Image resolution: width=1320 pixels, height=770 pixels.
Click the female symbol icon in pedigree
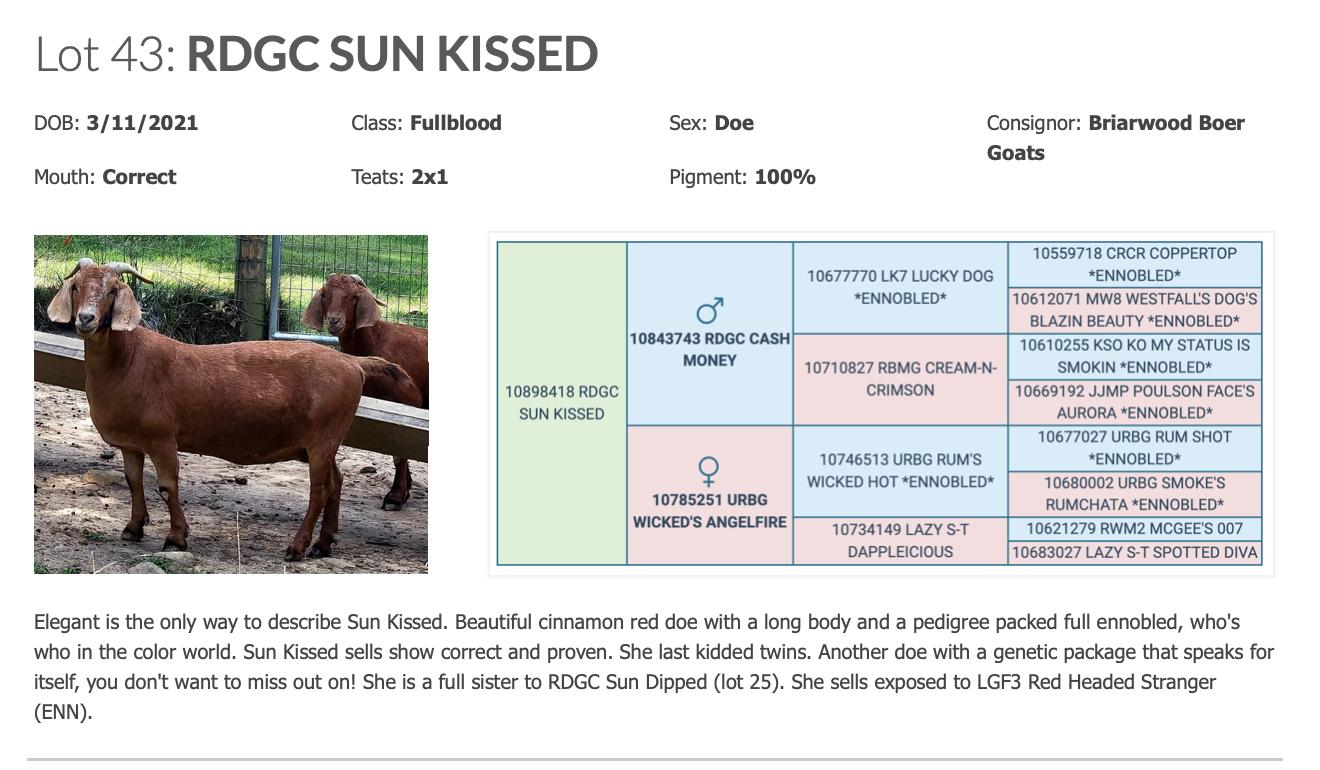pyautogui.click(x=709, y=470)
